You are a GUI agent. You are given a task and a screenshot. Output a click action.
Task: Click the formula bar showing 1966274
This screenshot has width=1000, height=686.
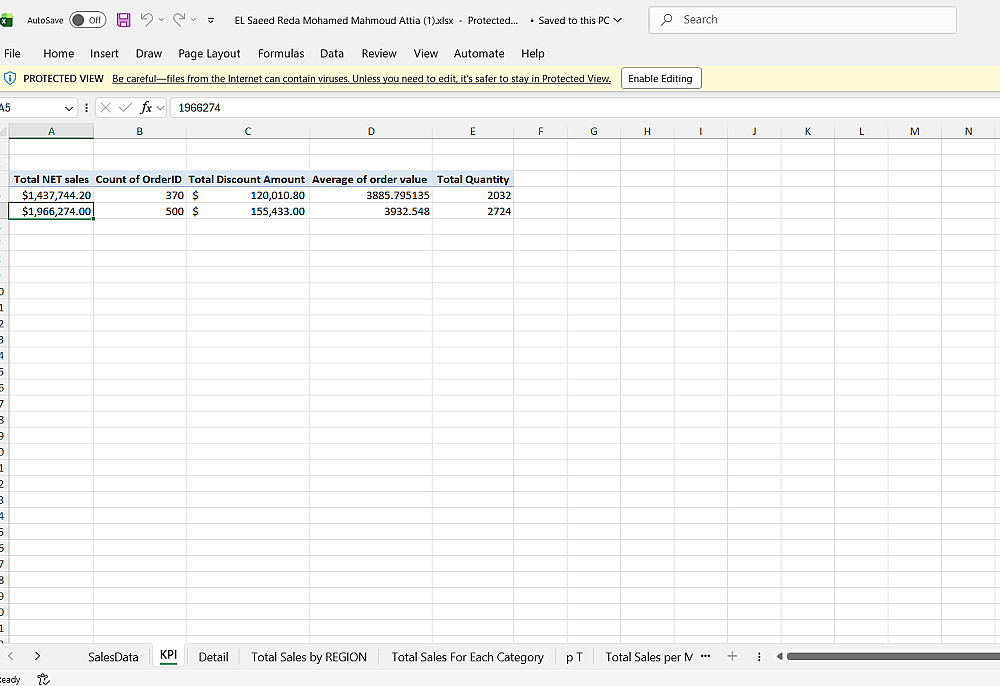tap(584, 108)
